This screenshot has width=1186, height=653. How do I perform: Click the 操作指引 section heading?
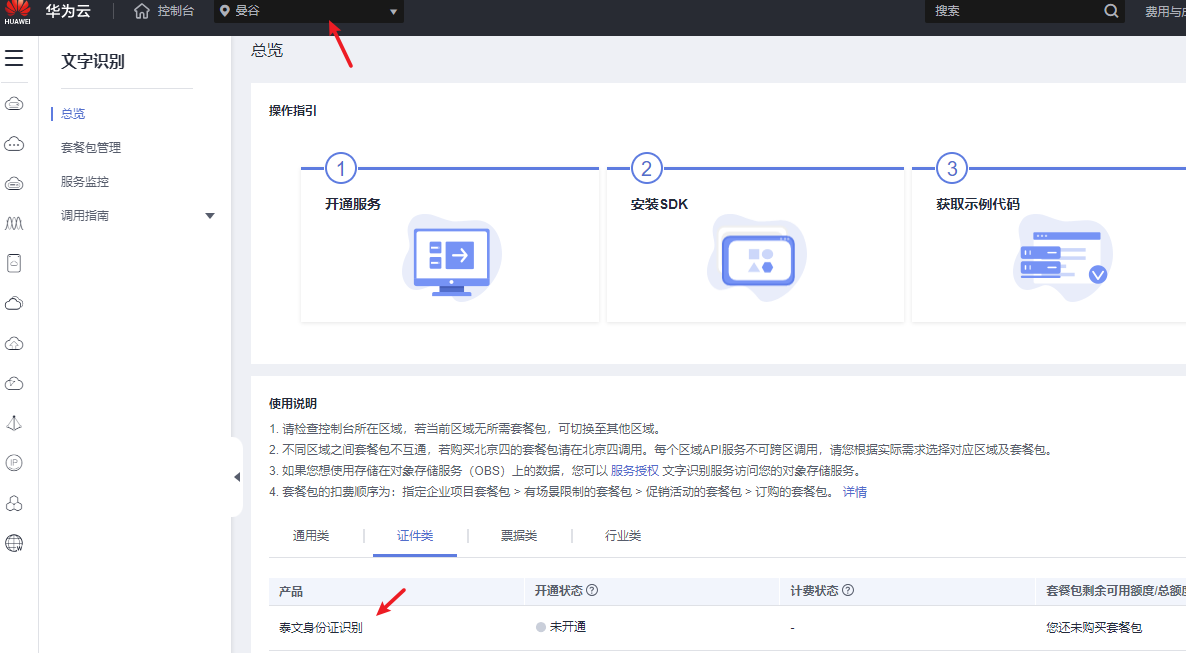point(293,110)
